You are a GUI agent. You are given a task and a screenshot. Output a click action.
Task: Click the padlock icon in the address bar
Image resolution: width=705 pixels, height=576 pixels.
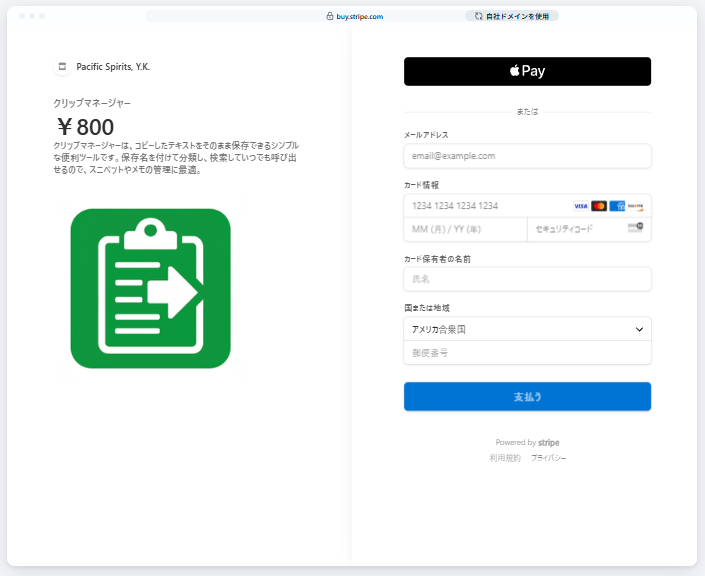click(329, 16)
